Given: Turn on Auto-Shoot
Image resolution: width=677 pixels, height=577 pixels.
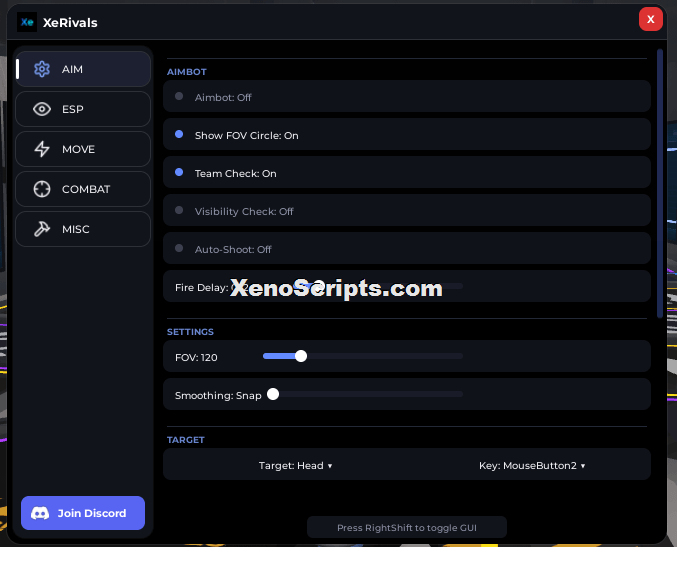Looking at the screenshot, I should click(x=407, y=248).
